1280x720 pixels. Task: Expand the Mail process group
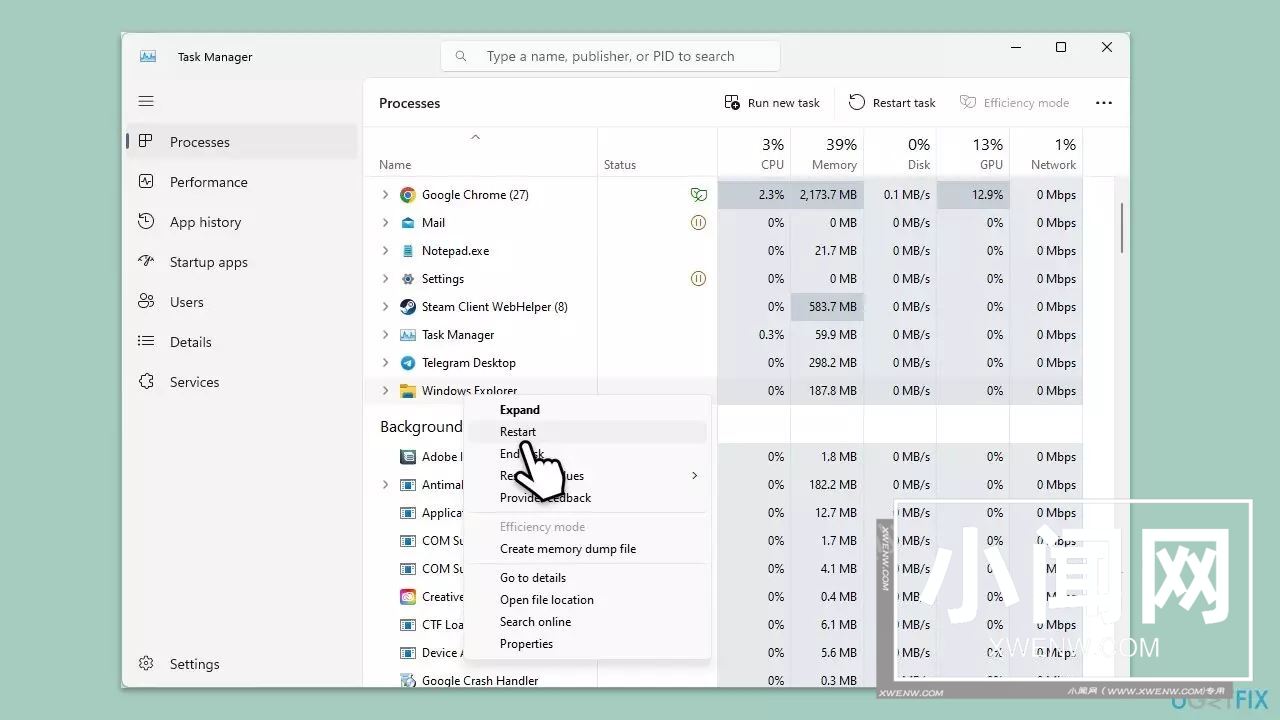tap(385, 223)
